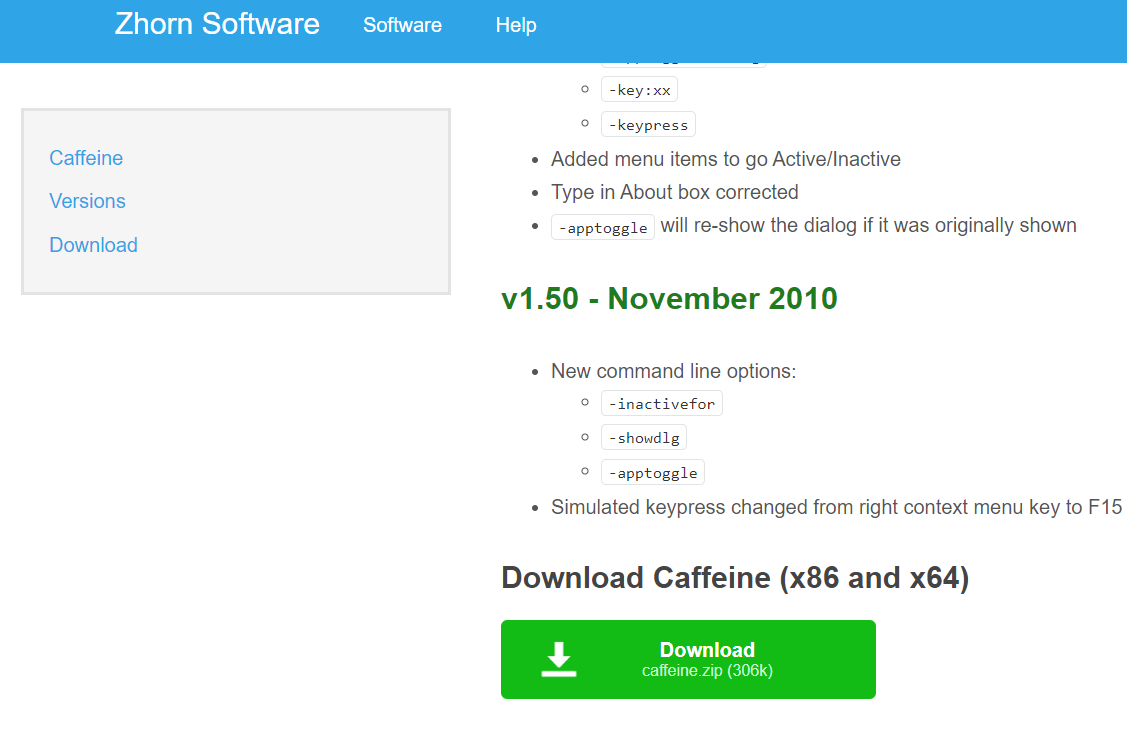
Task: Click the 'Simulated keypress changed' bullet text
Action: [837, 507]
